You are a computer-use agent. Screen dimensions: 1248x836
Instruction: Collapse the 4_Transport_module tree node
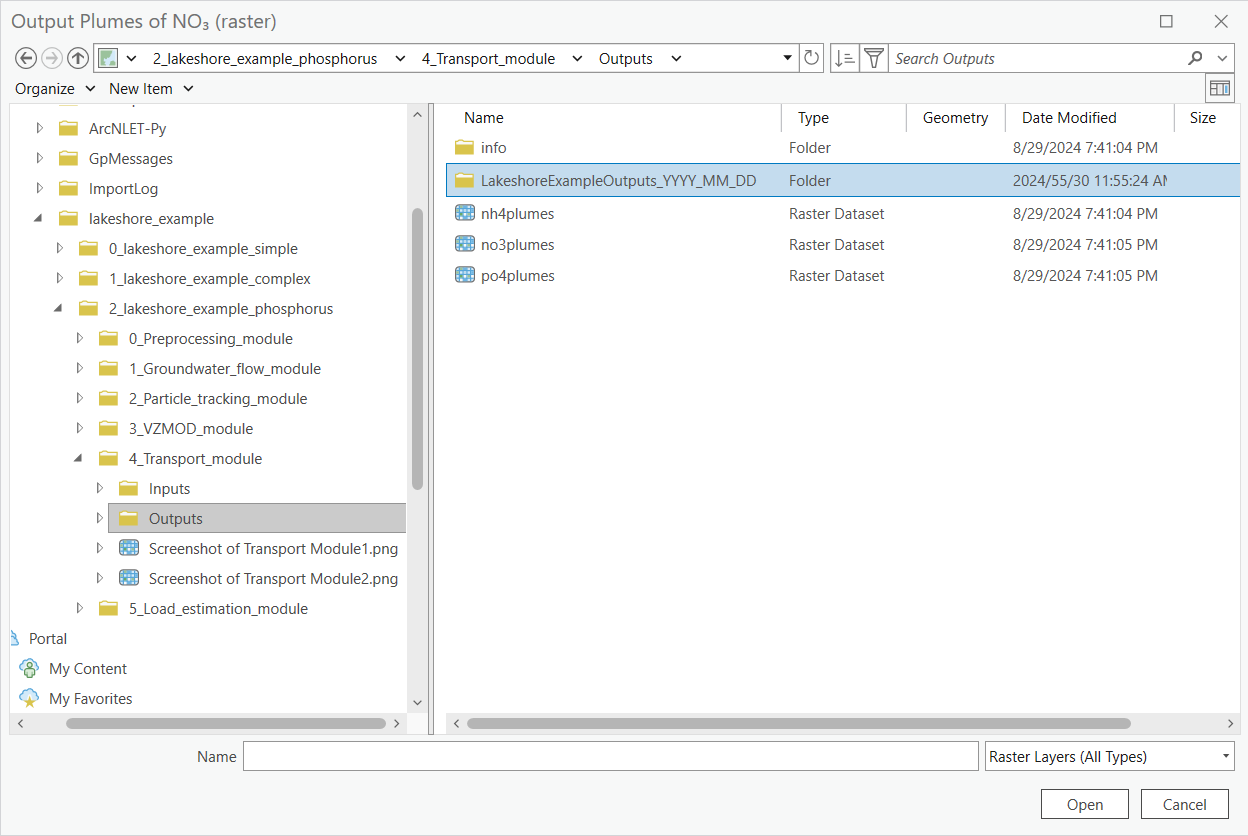80,458
